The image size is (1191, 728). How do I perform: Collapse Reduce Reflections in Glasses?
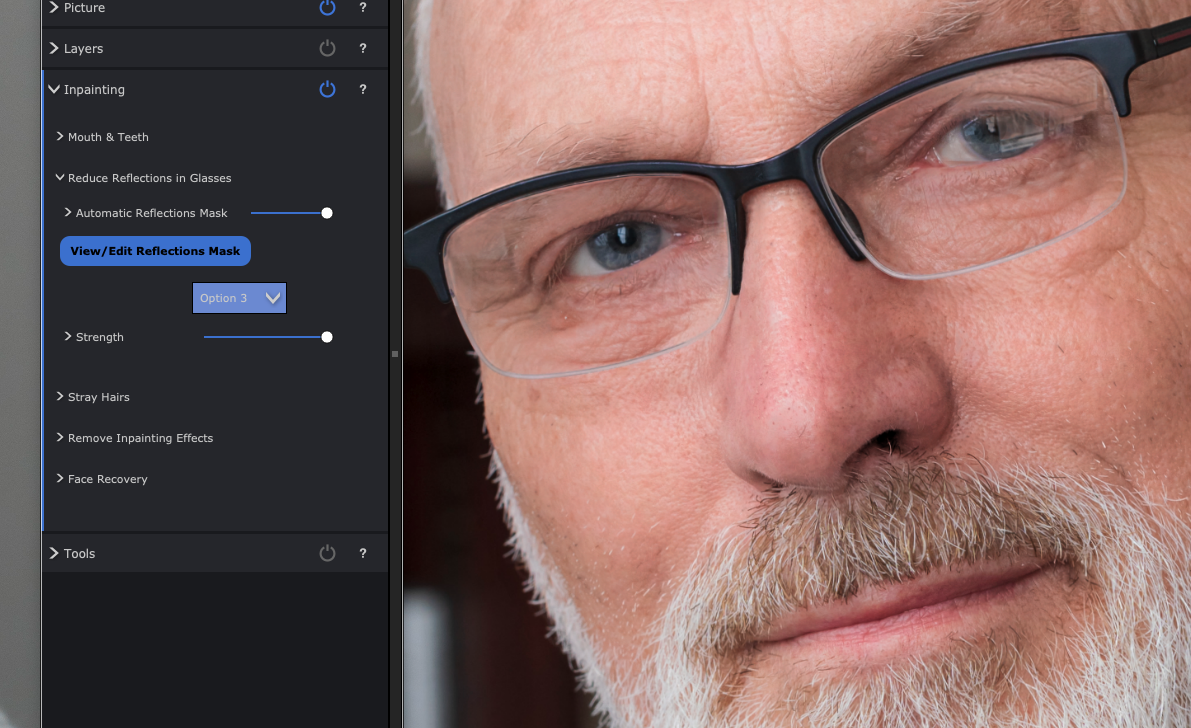click(x=60, y=177)
